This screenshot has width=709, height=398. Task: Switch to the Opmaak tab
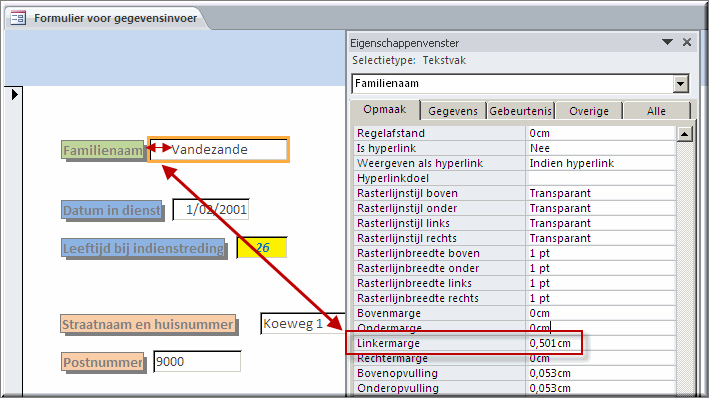coord(385,110)
